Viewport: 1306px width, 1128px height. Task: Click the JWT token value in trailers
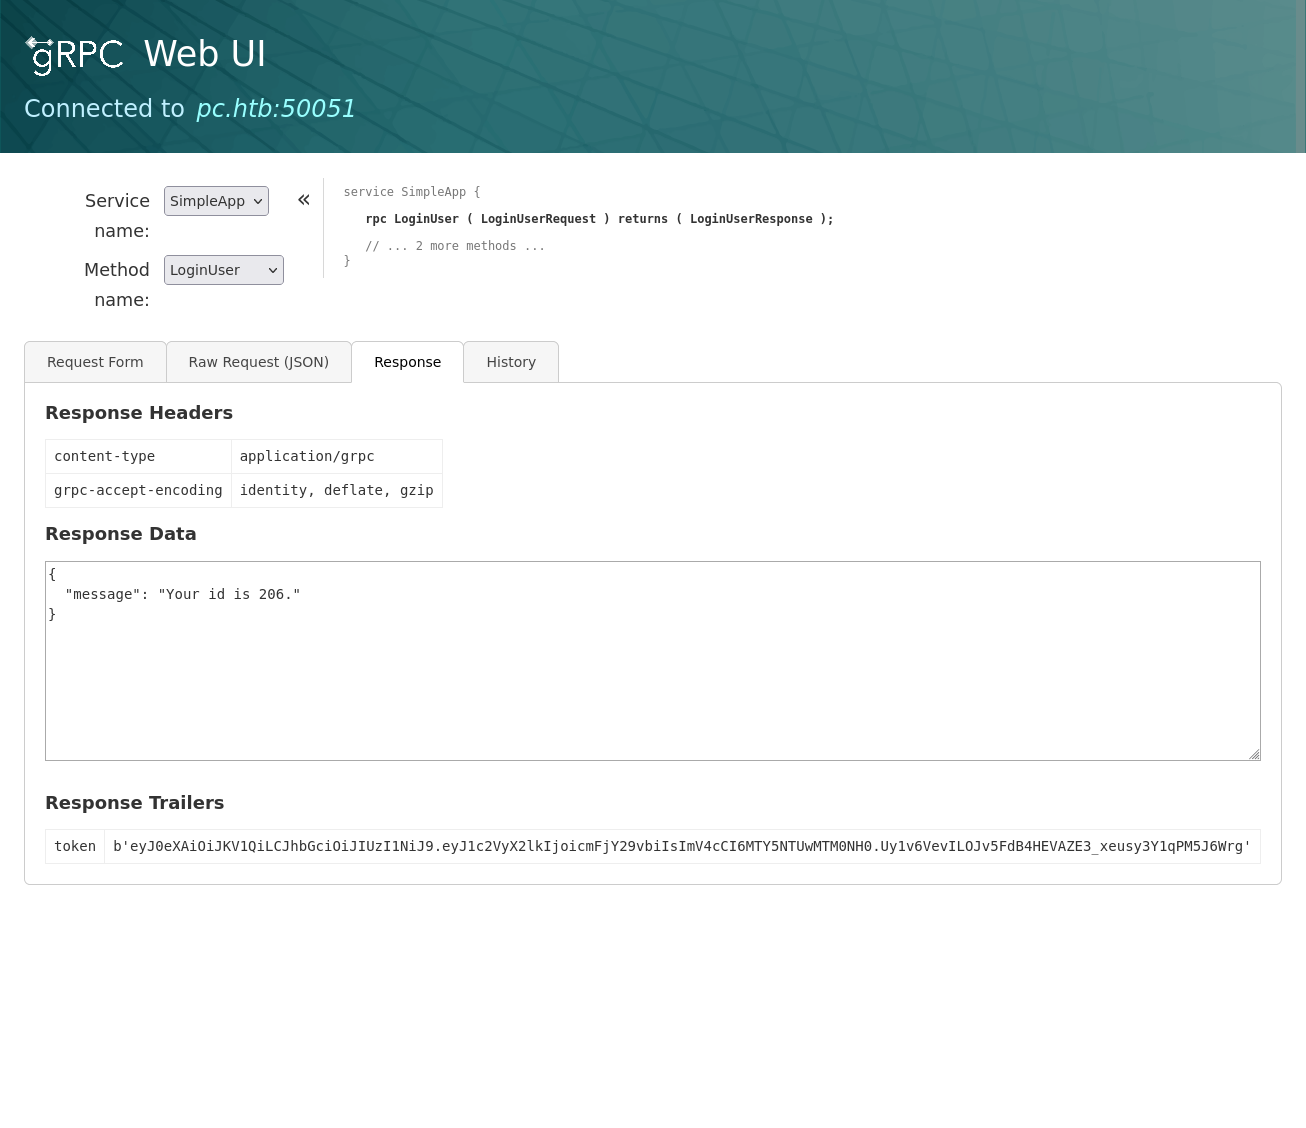pos(682,846)
